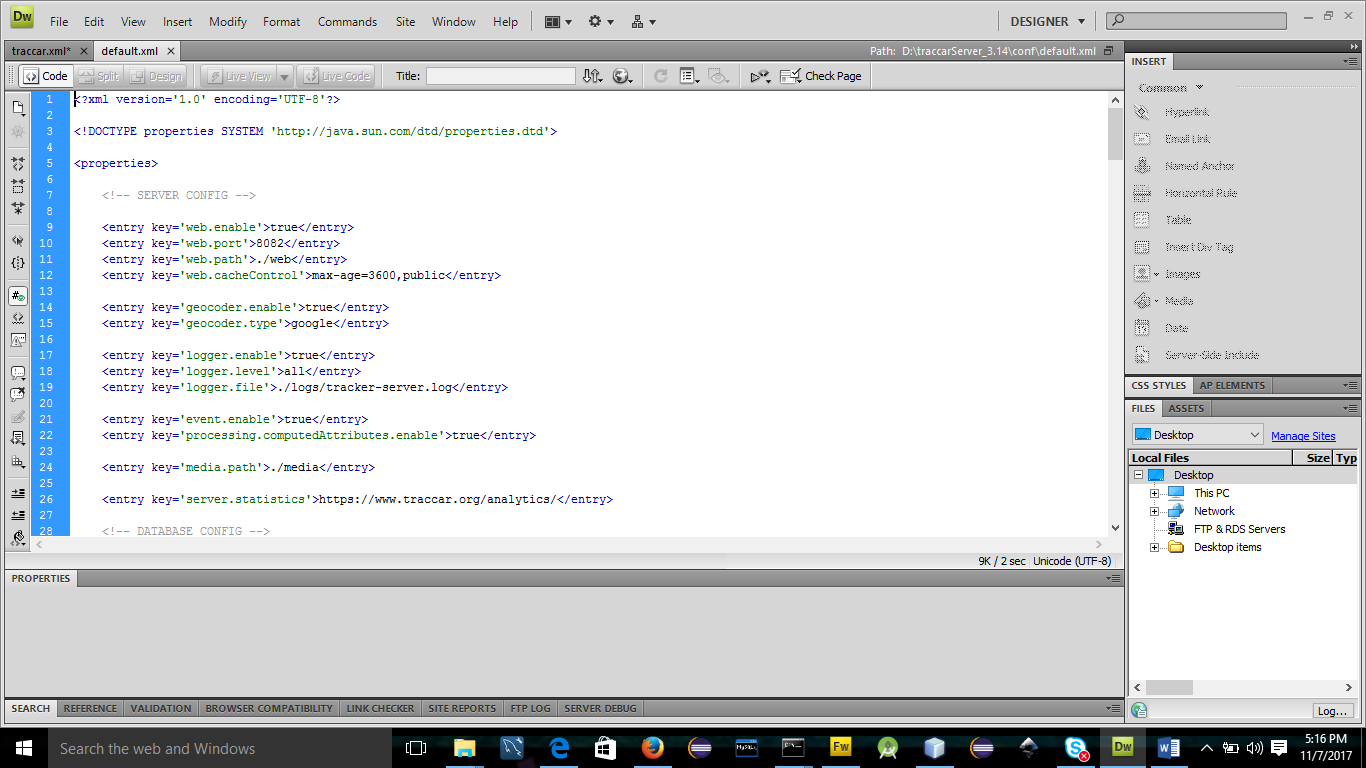Click Manage Sites link
Image resolution: width=1366 pixels, height=768 pixels.
[x=1303, y=436]
